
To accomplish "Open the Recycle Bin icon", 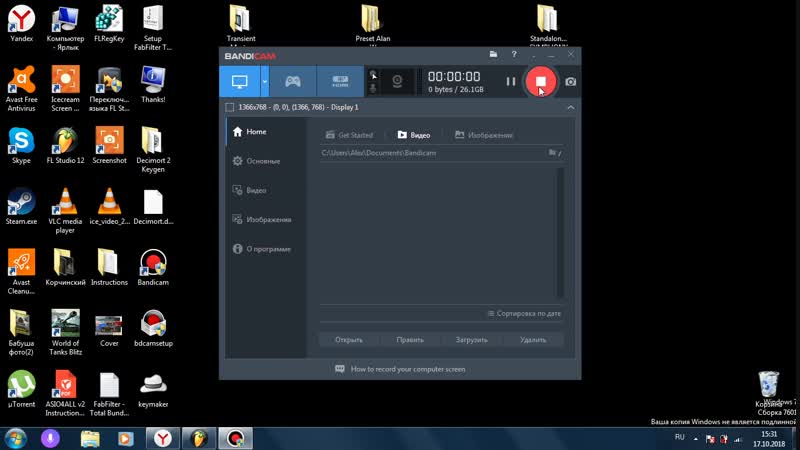I will [768, 389].
